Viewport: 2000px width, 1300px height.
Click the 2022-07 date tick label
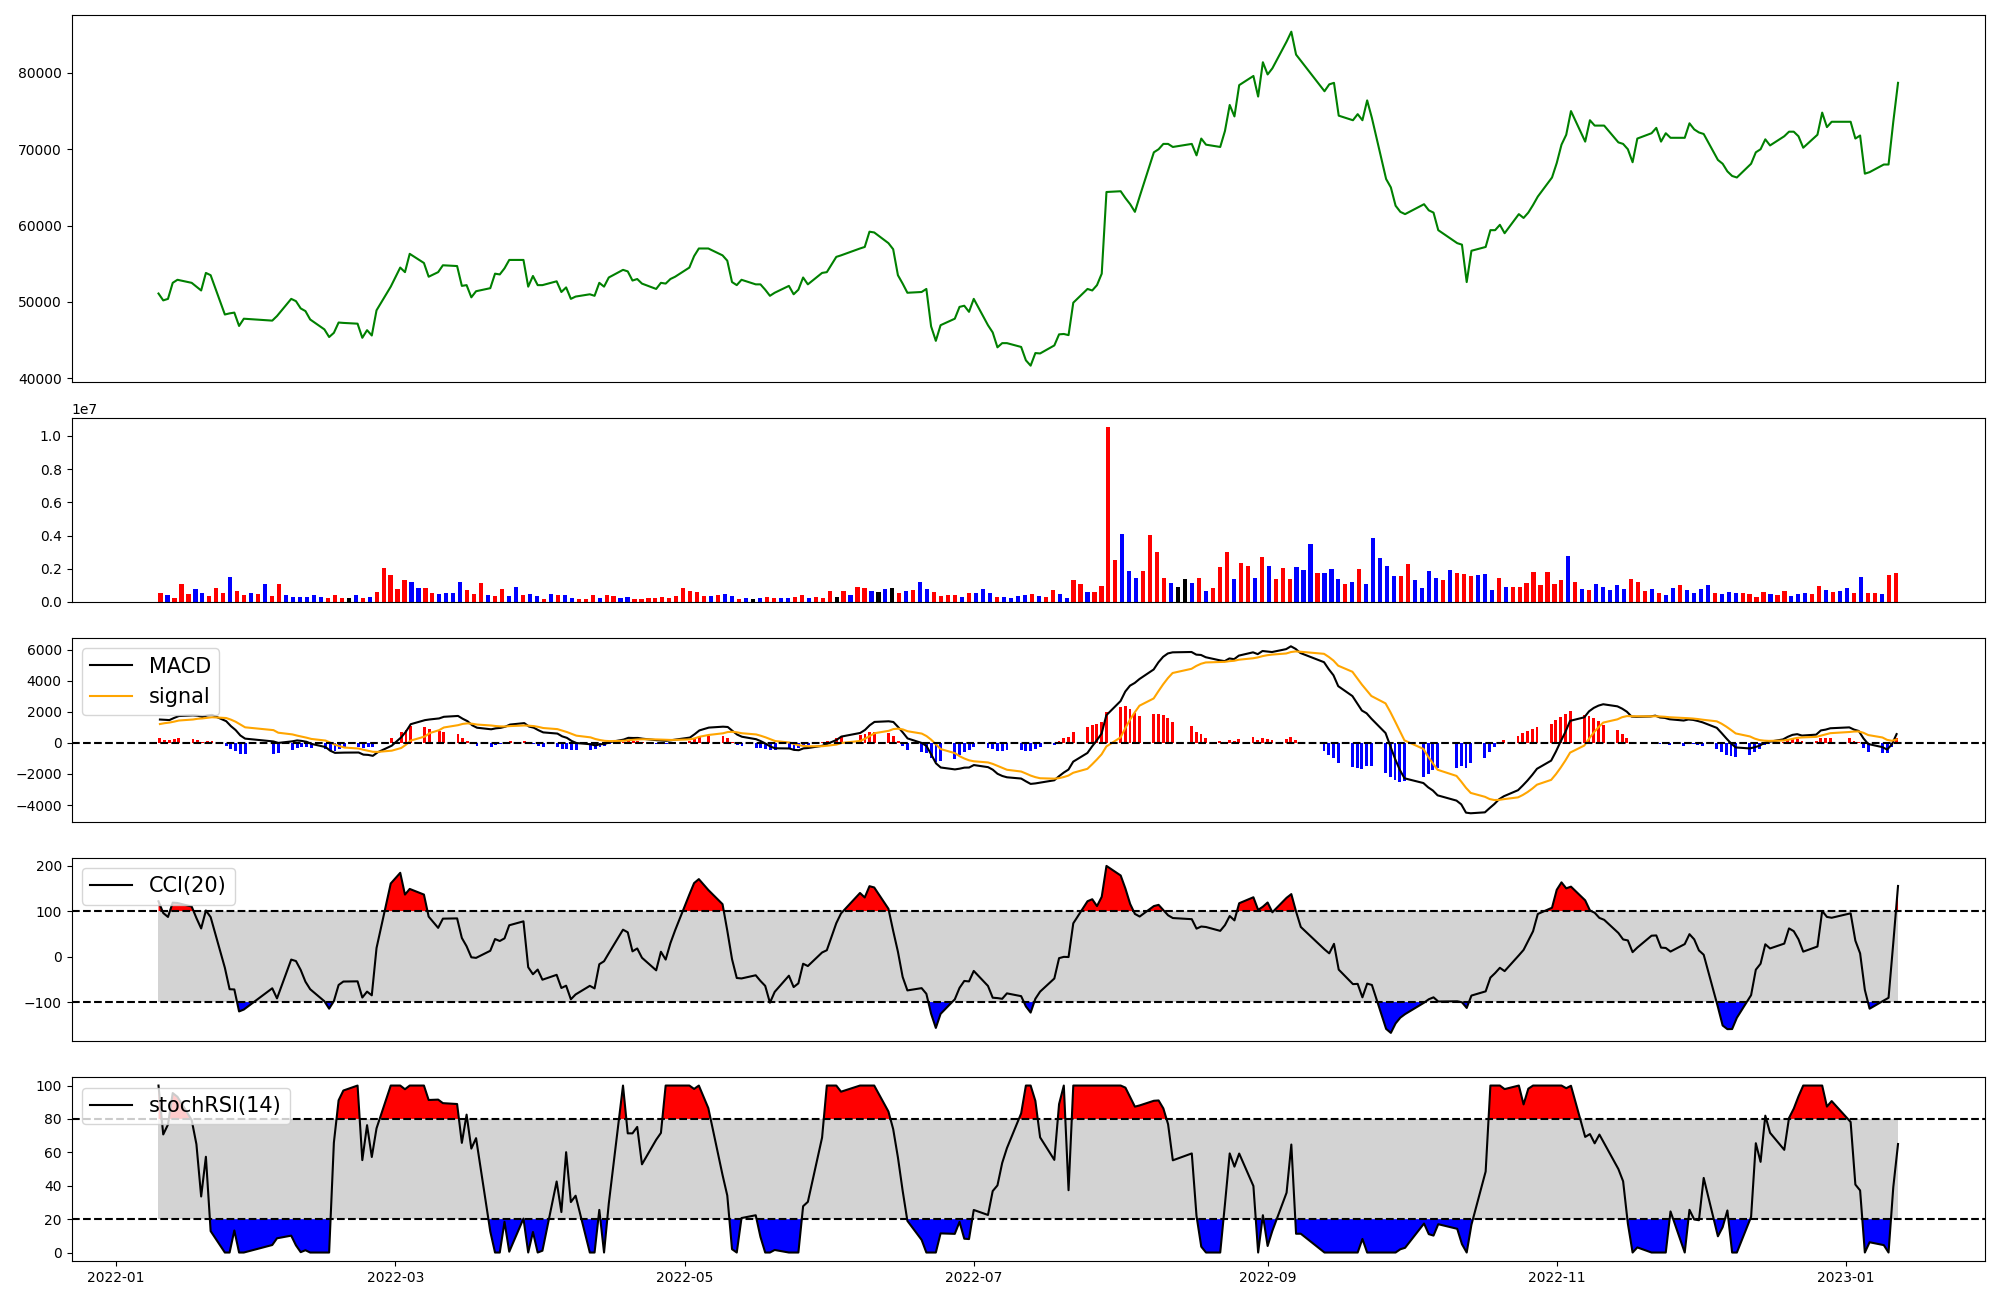pos(973,1277)
